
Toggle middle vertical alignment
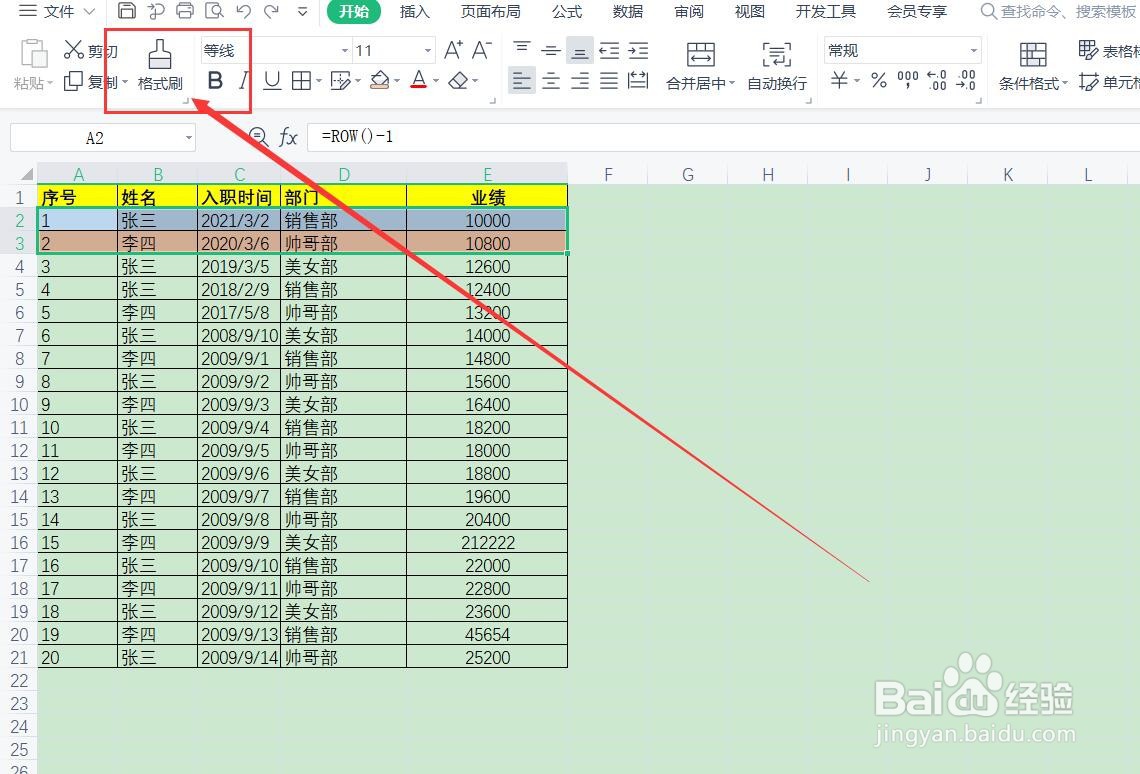coord(550,50)
